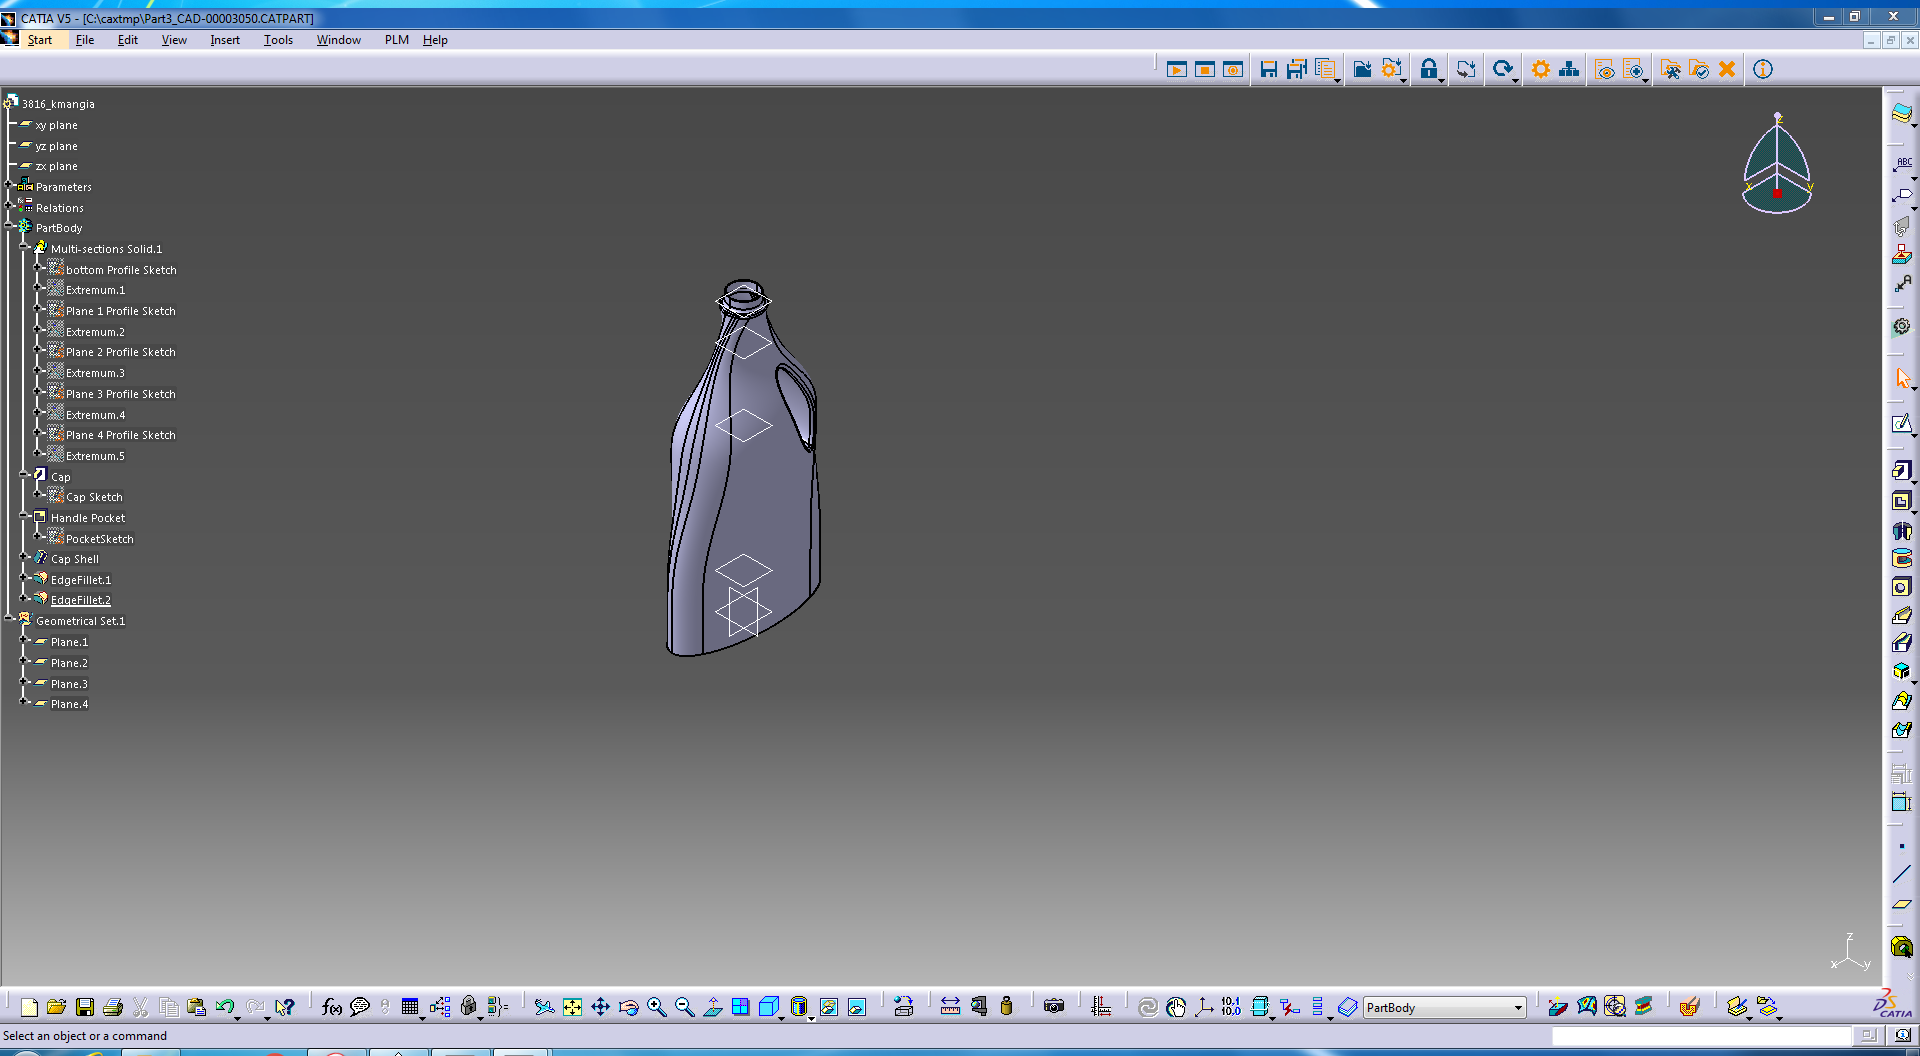Expand the Parameters tree node
Image resolution: width=1920 pixels, height=1056 pixels.
[x=9, y=186]
